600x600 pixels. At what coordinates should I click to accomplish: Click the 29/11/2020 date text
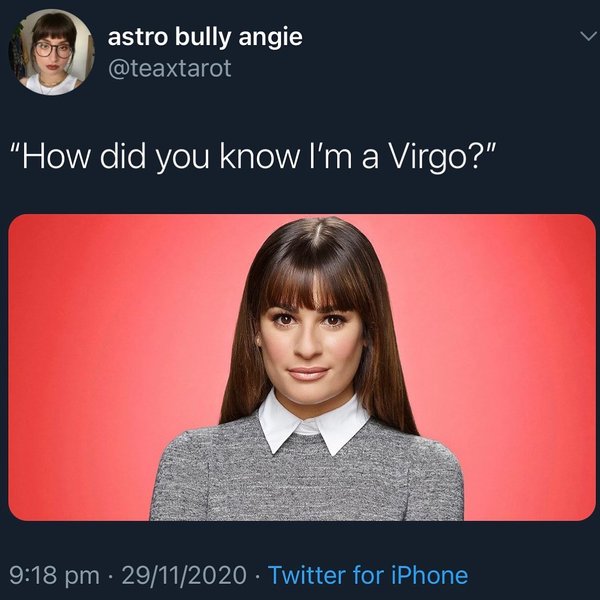tap(184, 575)
